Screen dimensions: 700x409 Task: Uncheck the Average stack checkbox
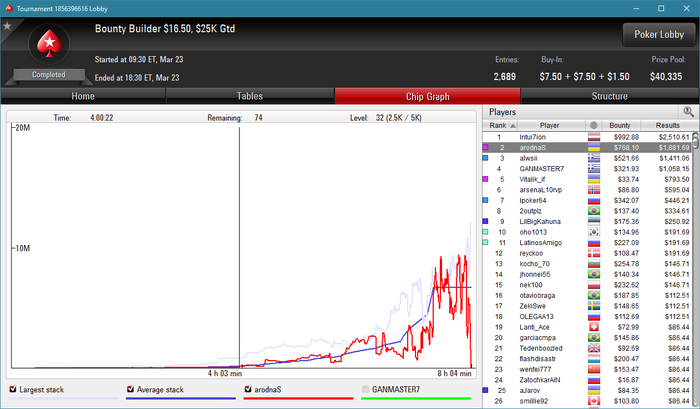pos(130,389)
